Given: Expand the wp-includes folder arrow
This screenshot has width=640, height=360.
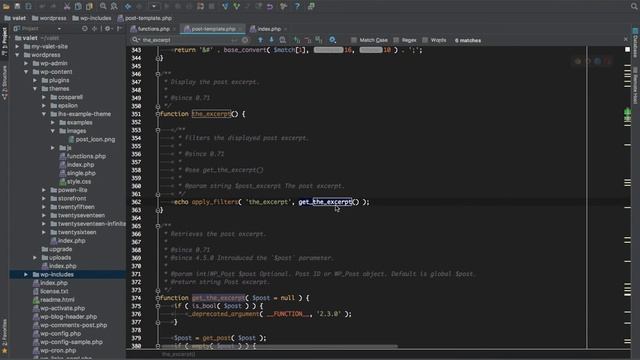Looking at the screenshot, I should [x=26, y=274].
